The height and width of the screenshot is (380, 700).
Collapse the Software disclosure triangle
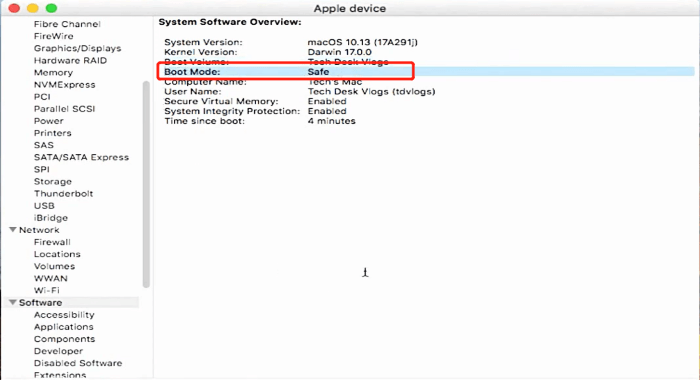click(x=12, y=302)
